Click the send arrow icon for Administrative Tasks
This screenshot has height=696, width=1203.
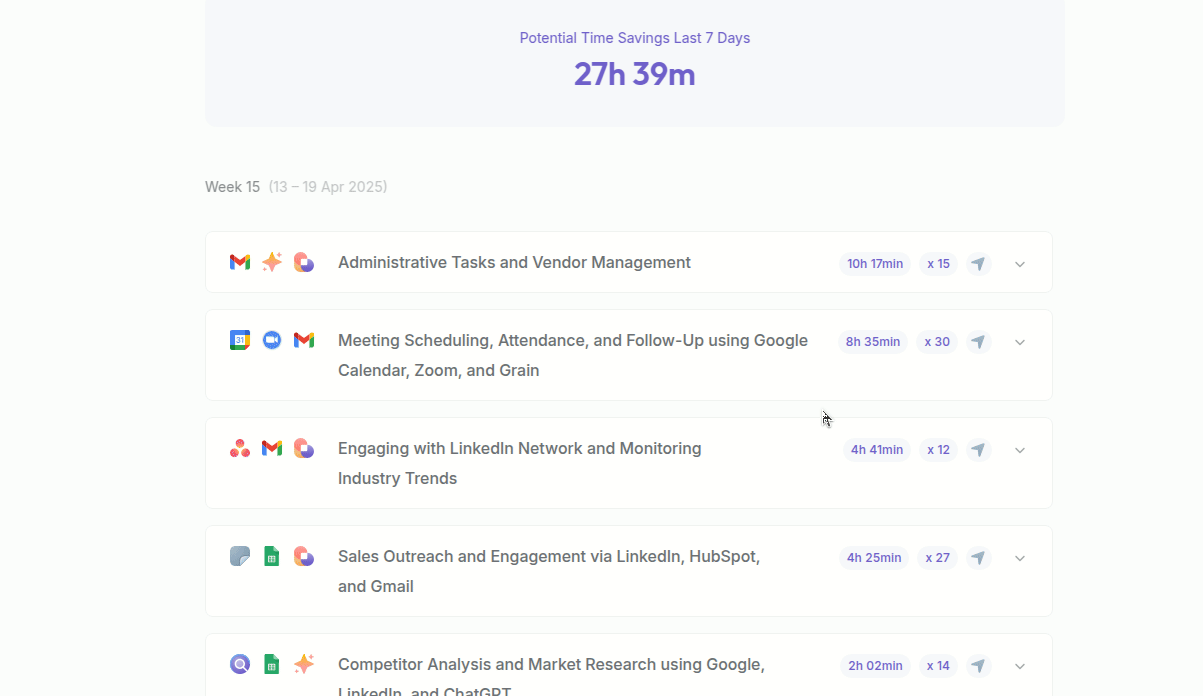[979, 264]
